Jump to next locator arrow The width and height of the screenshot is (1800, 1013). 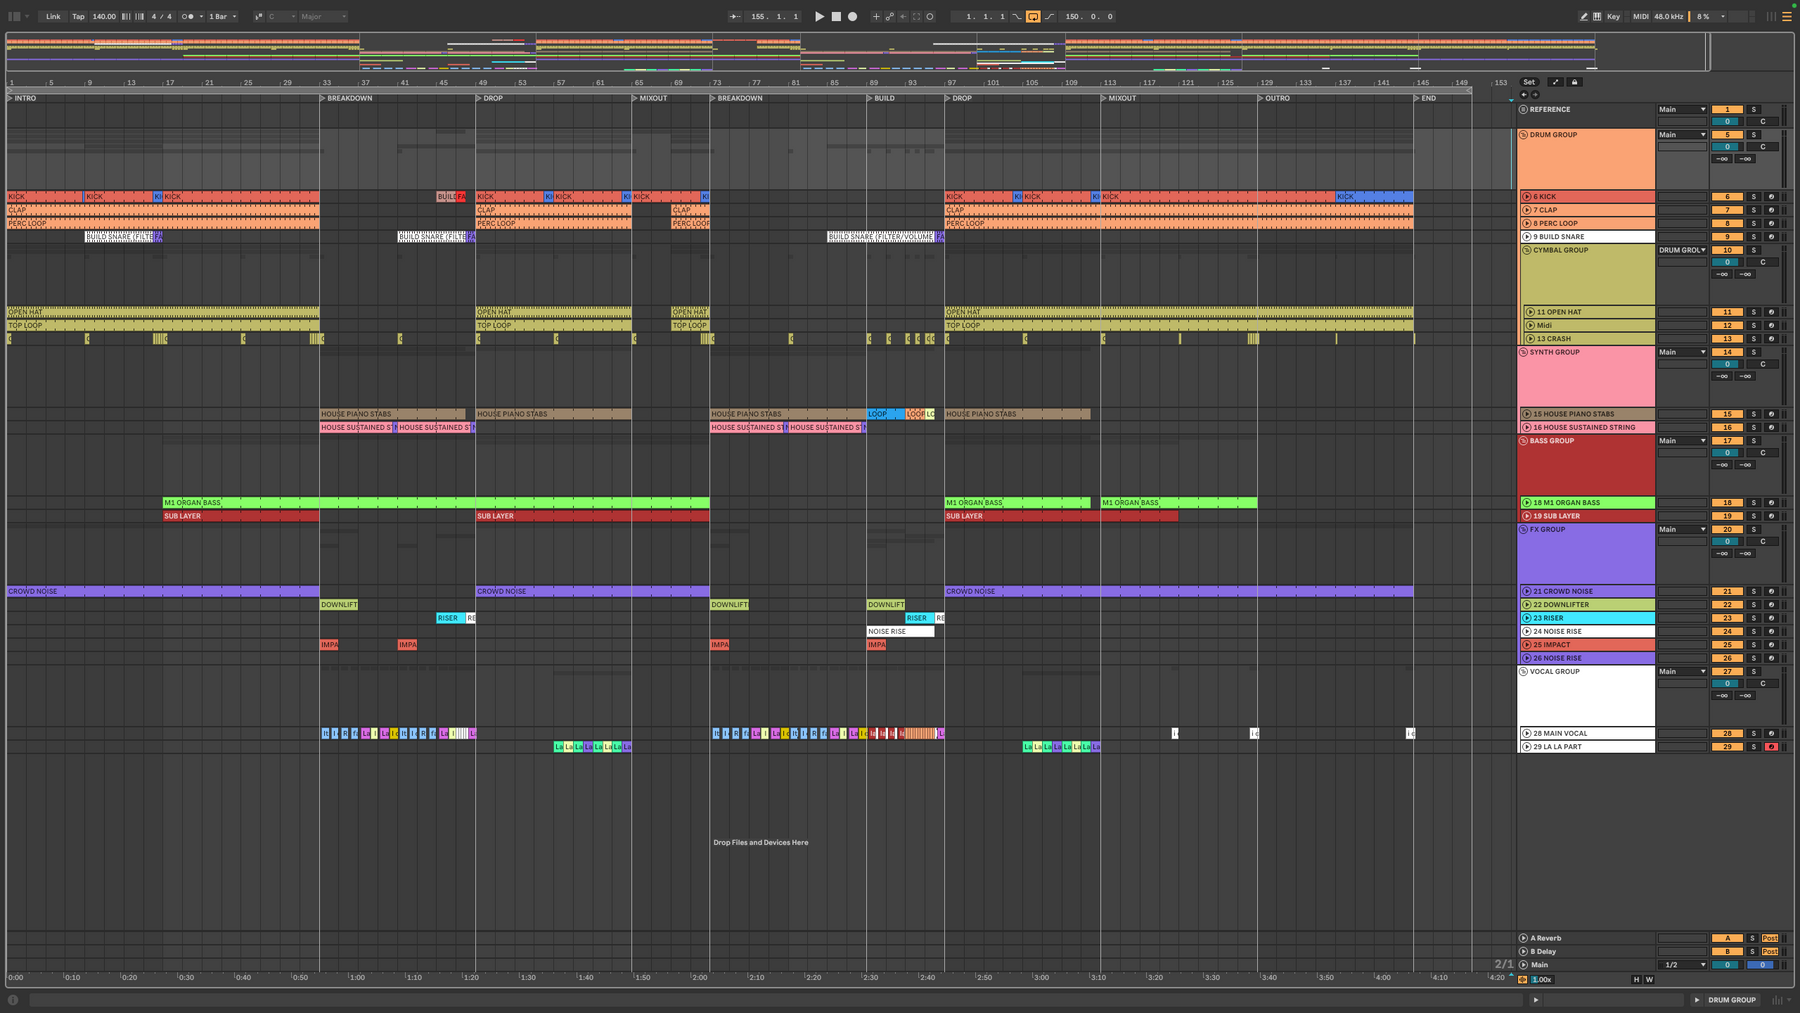(1535, 95)
